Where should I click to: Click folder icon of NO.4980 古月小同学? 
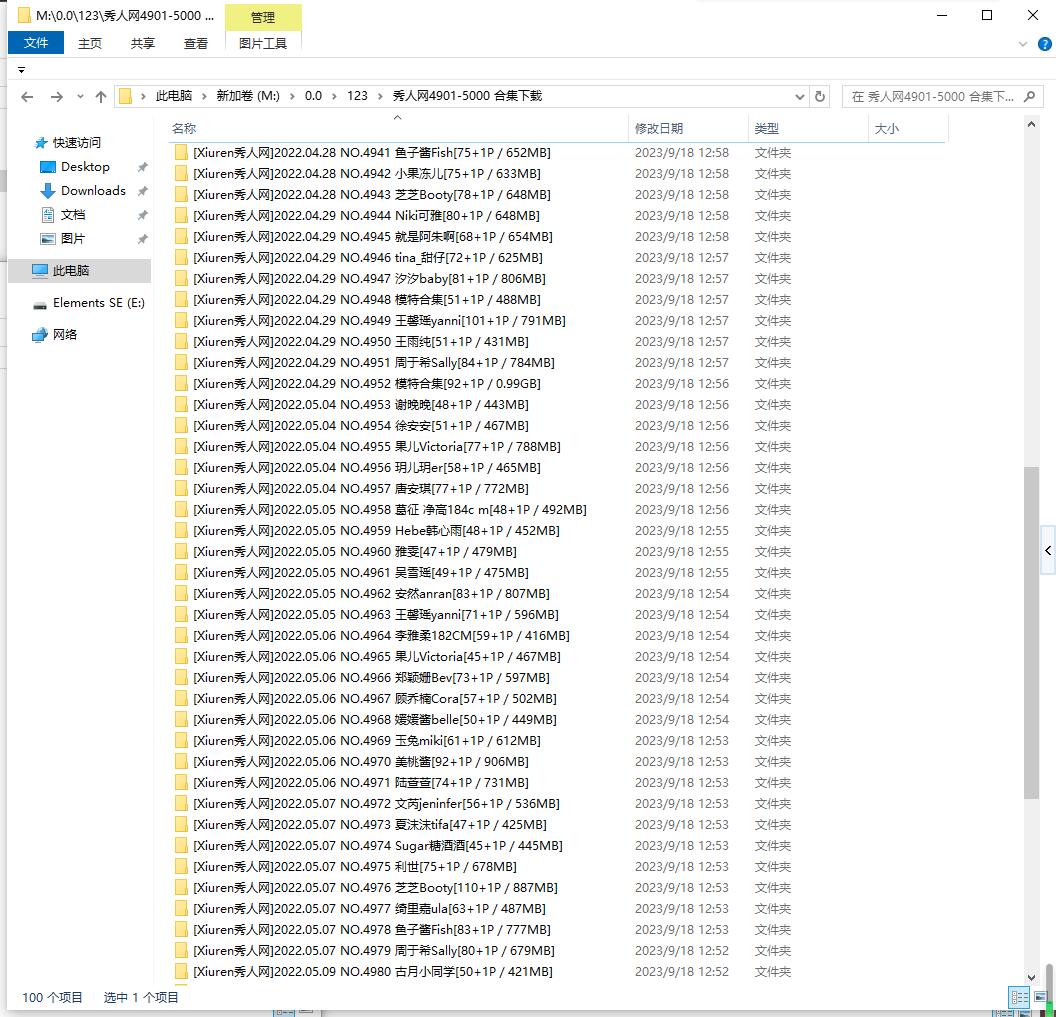point(181,972)
